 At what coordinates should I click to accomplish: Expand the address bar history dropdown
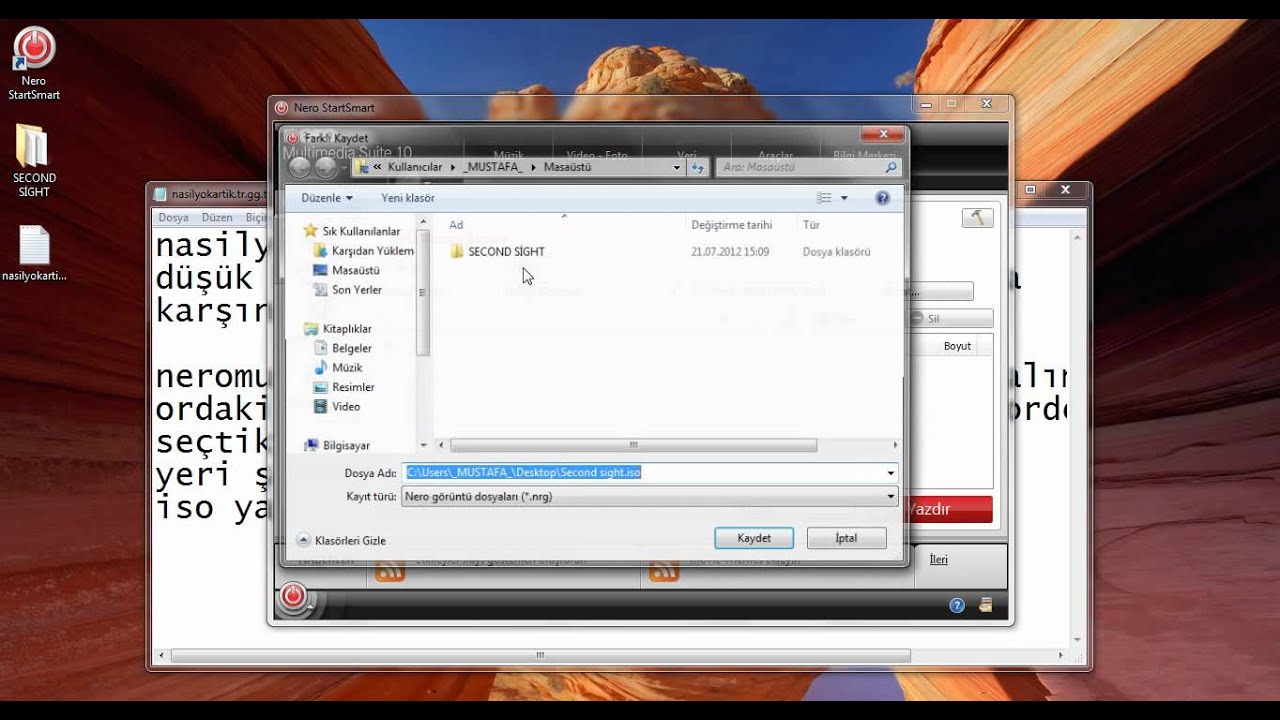(677, 167)
